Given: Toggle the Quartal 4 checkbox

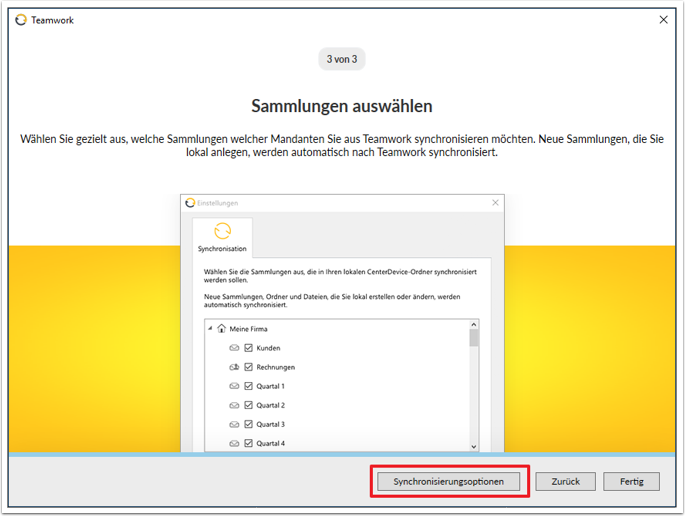Looking at the screenshot, I should [x=249, y=443].
